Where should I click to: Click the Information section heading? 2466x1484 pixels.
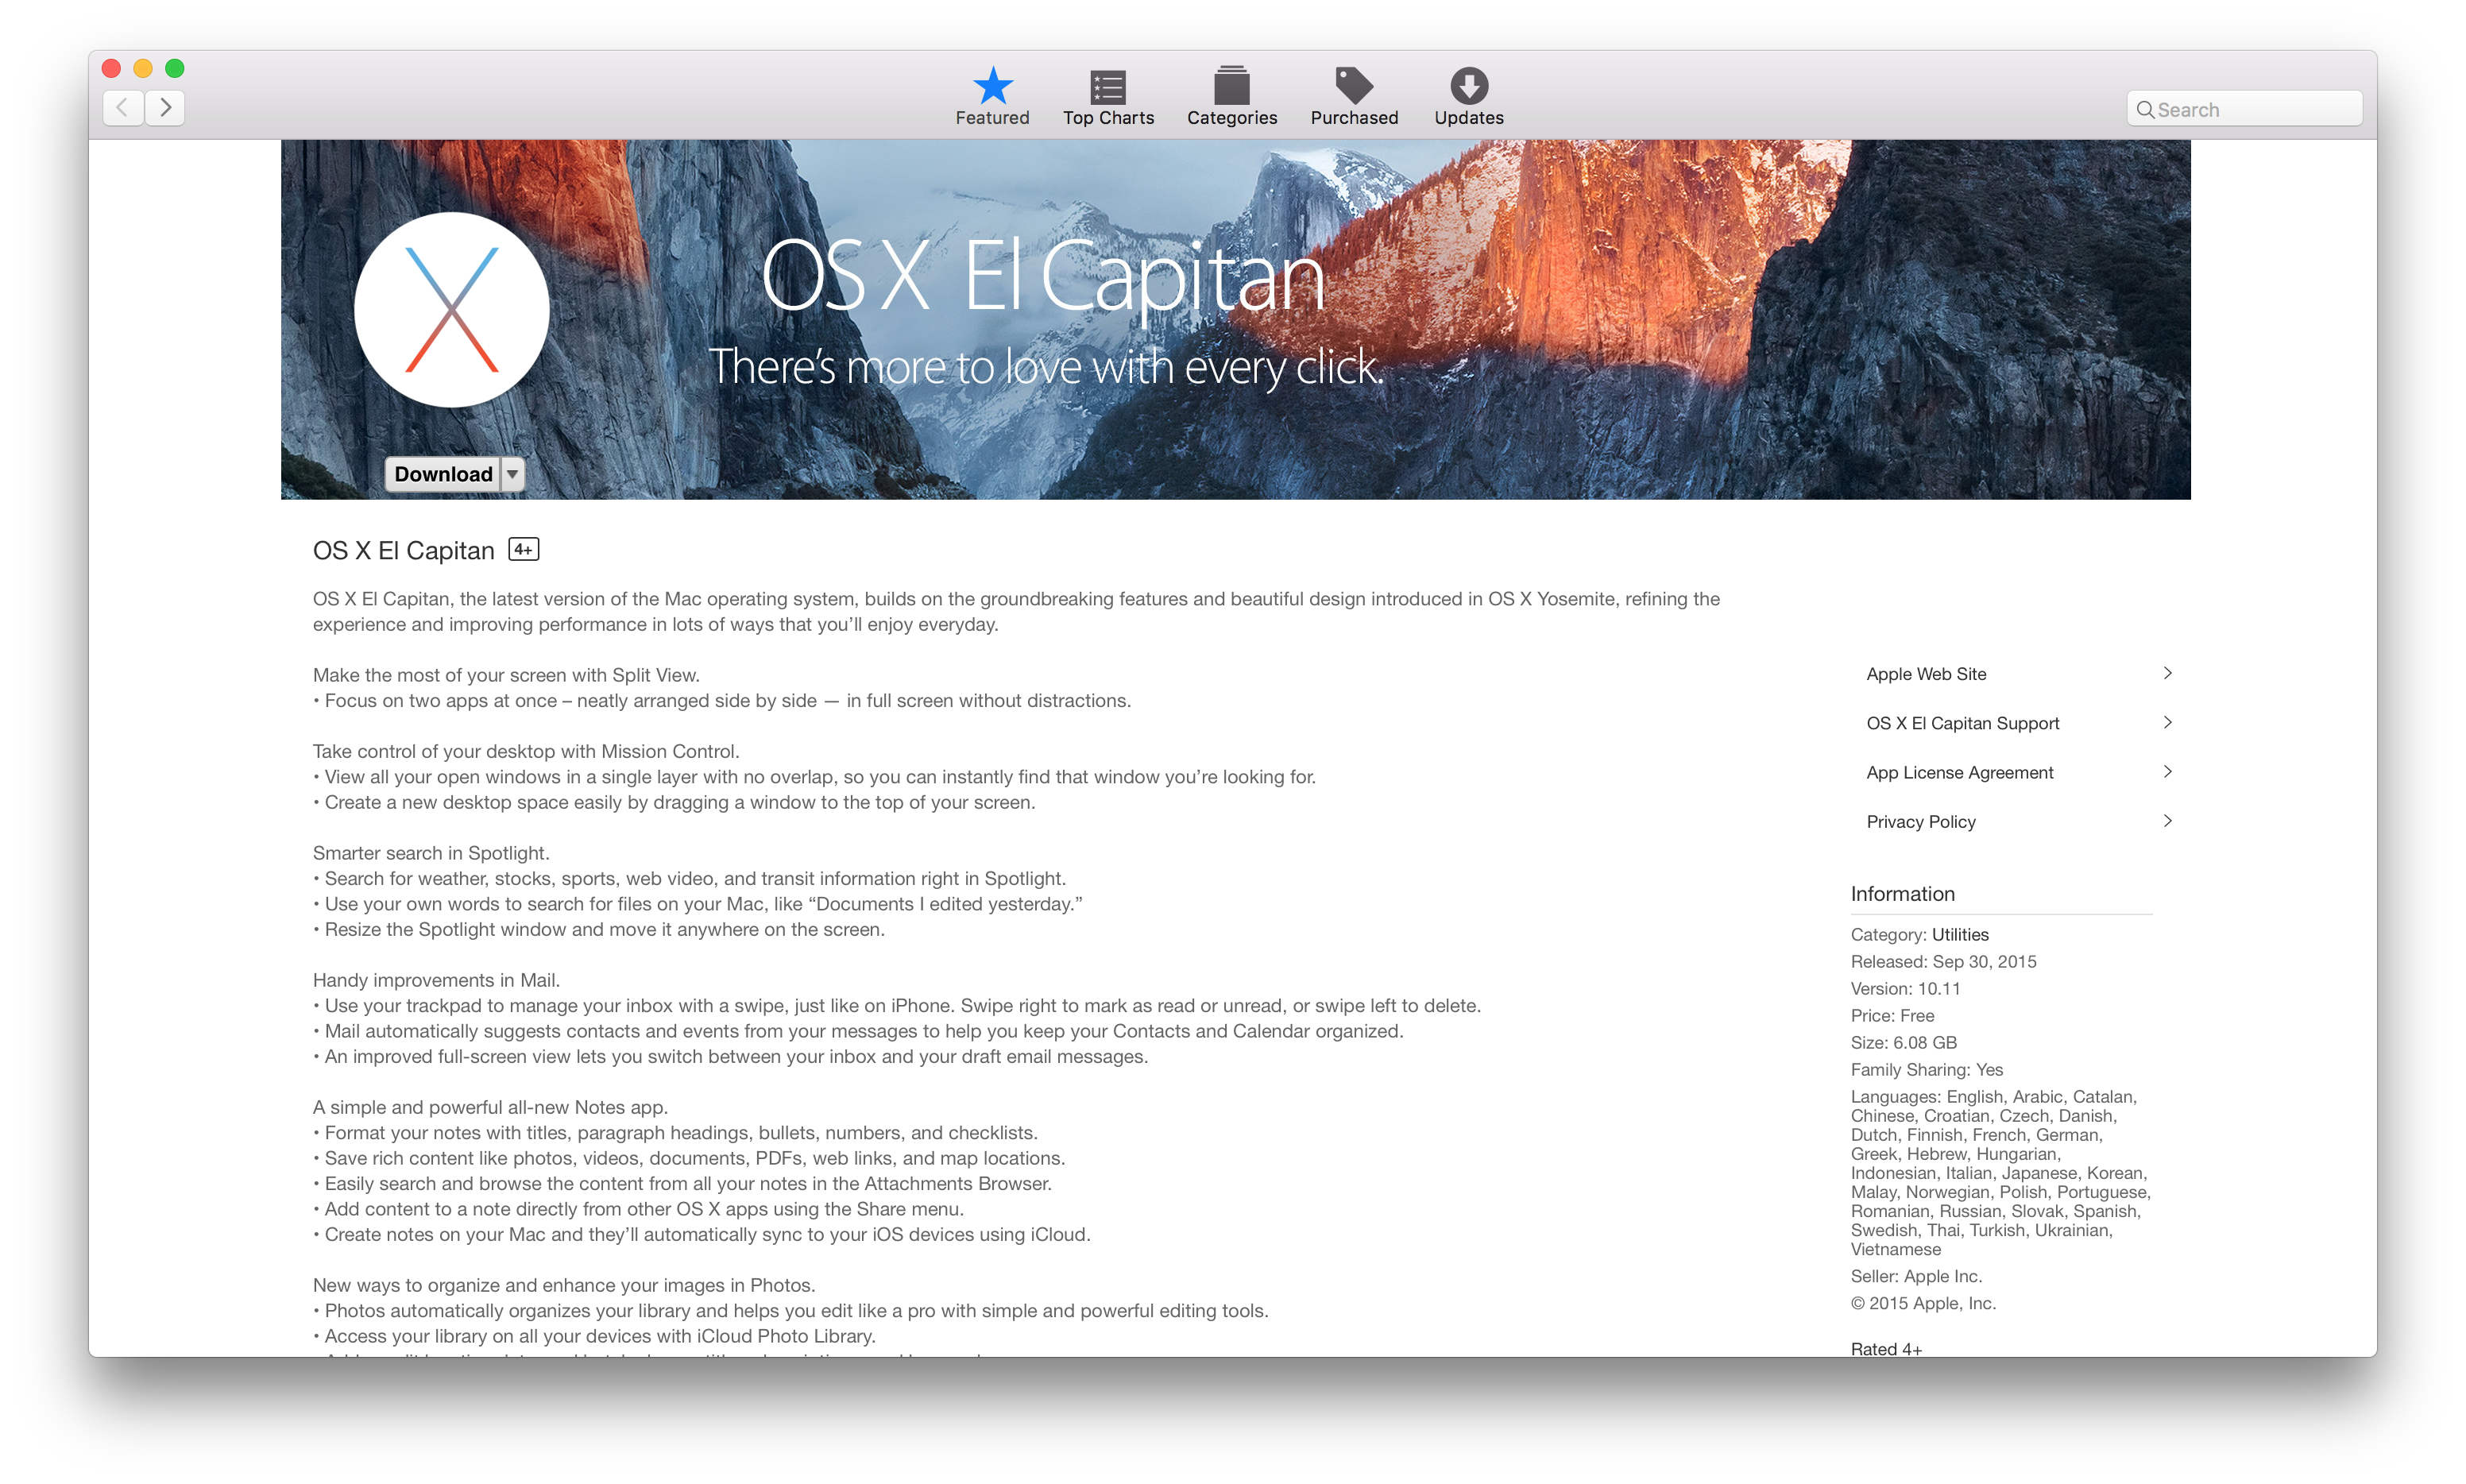coord(1902,894)
